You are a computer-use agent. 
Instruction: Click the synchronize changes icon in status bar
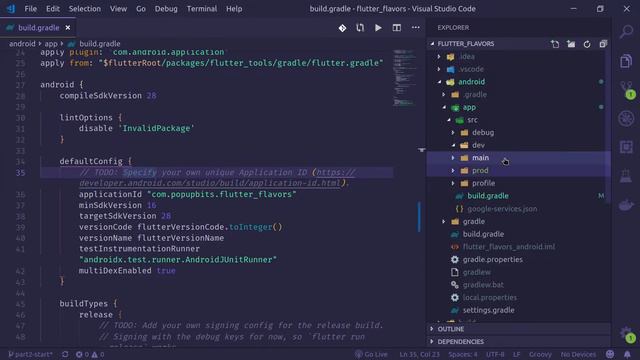point(65,354)
